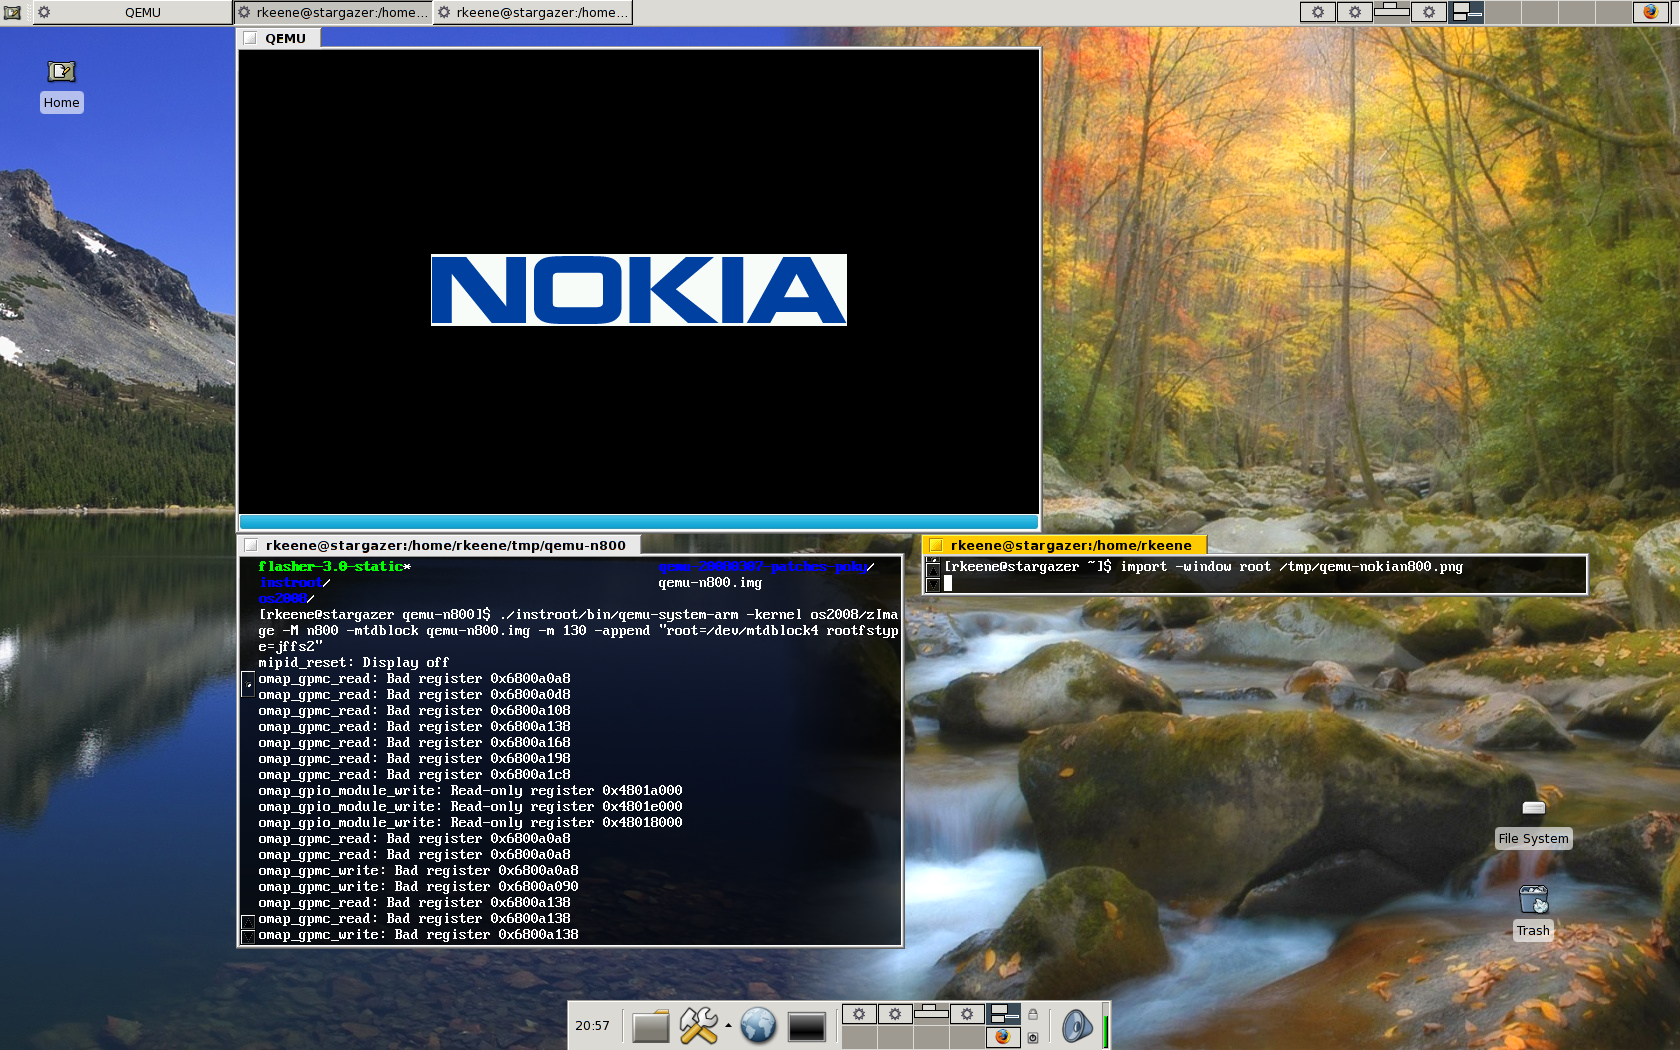1680x1050 pixels.
Task: Click the show-desktop icon in the top panel
Action: point(13,12)
